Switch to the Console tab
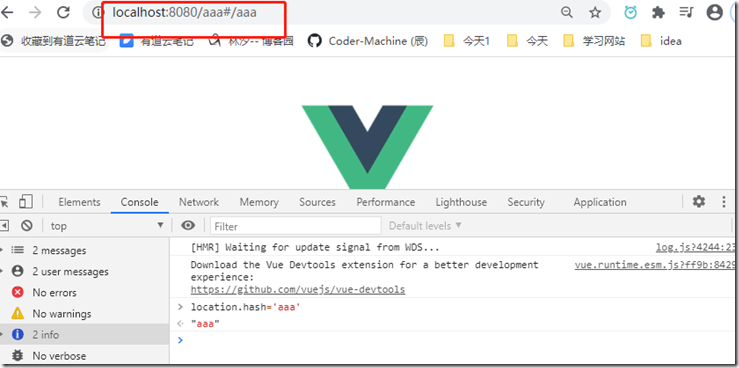The image size is (739, 368). pos(140,202)
